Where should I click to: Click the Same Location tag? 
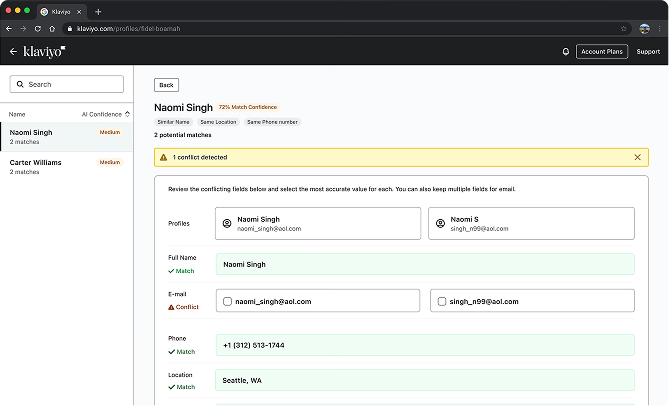[218, 122]
